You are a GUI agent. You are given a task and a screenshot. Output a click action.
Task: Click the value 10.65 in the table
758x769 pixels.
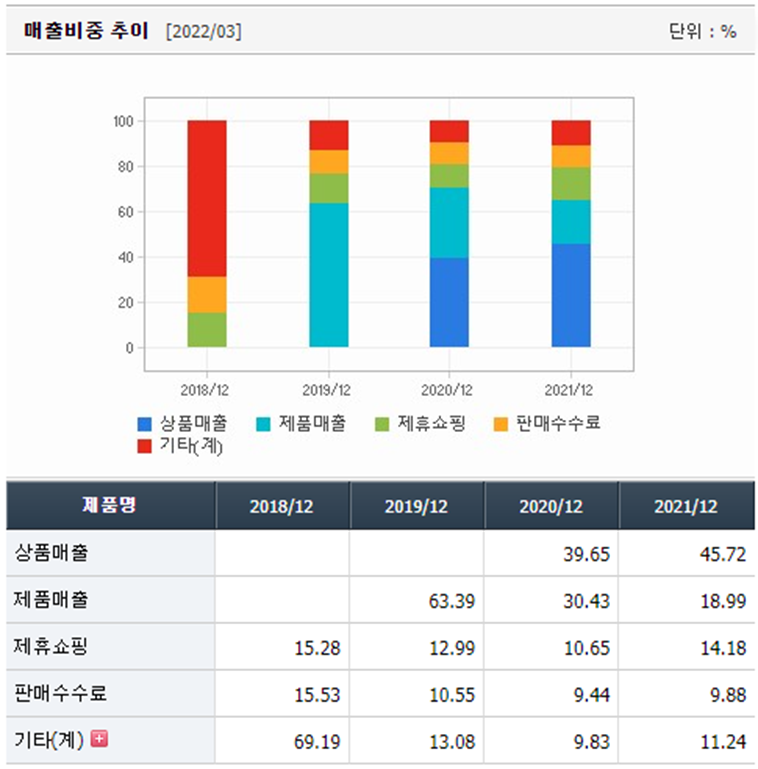tap(586, 648)
